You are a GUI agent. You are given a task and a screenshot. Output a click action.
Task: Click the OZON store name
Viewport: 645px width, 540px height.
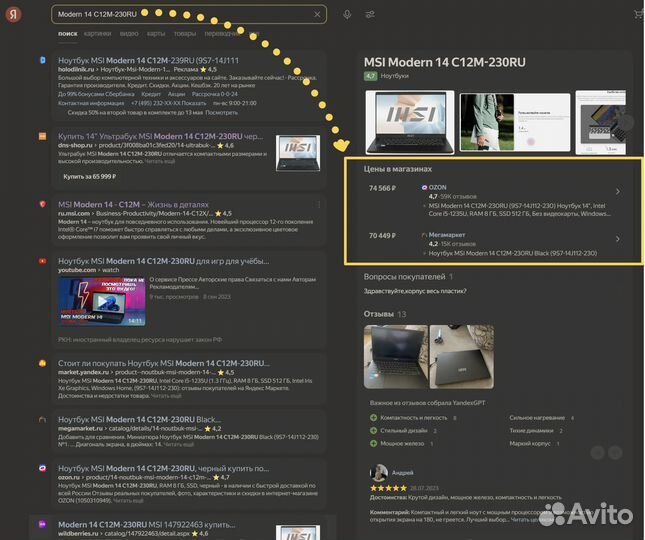point(437,187)
